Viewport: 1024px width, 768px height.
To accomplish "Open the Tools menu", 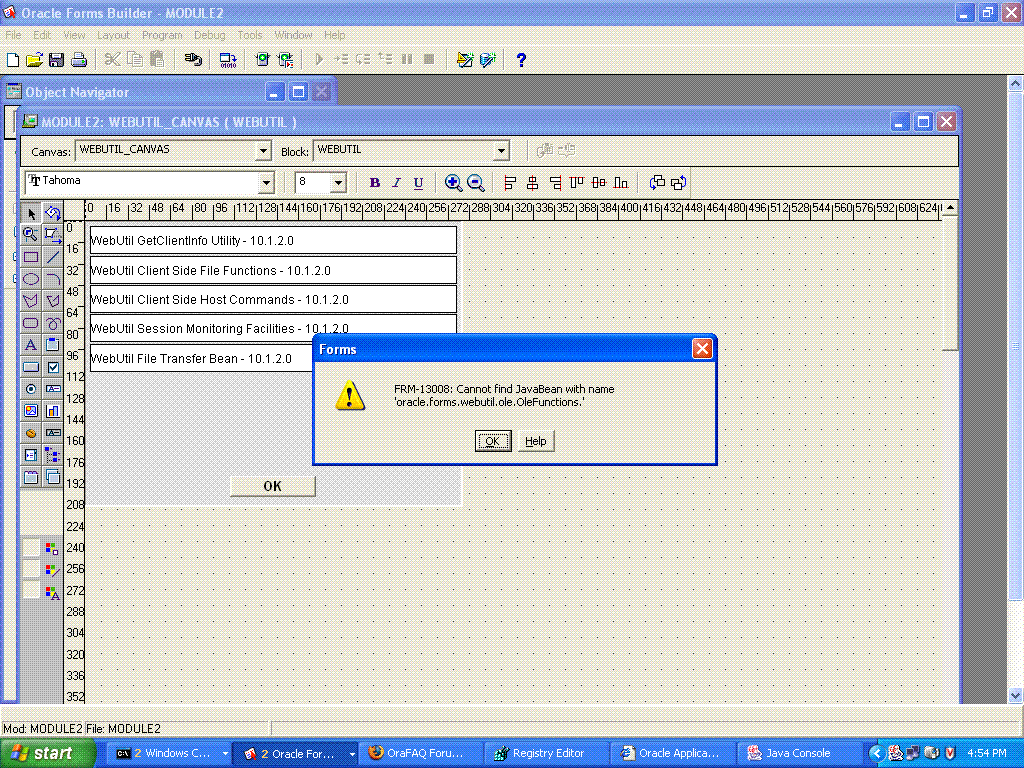I will click(x=249, y=35).
